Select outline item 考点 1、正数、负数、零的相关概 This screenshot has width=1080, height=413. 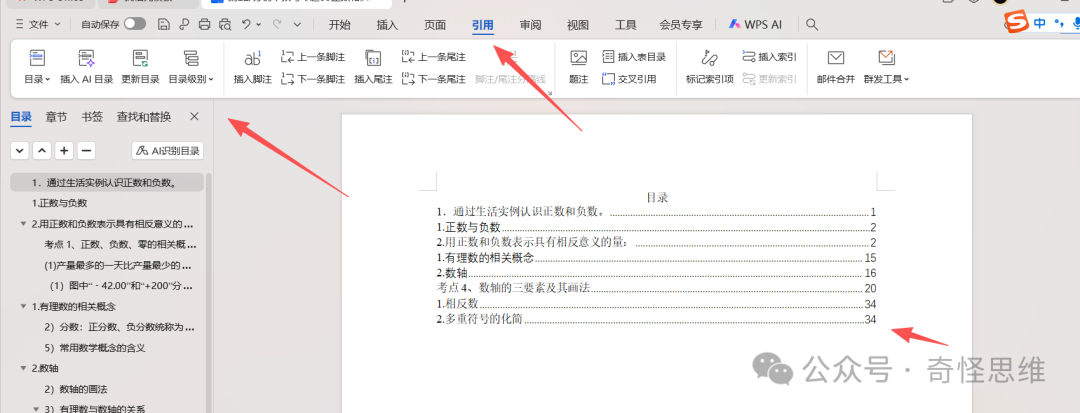pyautogui.click(x=121, y=244)
